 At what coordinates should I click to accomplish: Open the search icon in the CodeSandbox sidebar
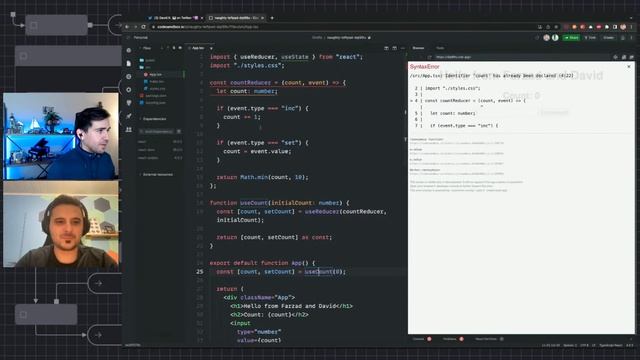(129, 76)
